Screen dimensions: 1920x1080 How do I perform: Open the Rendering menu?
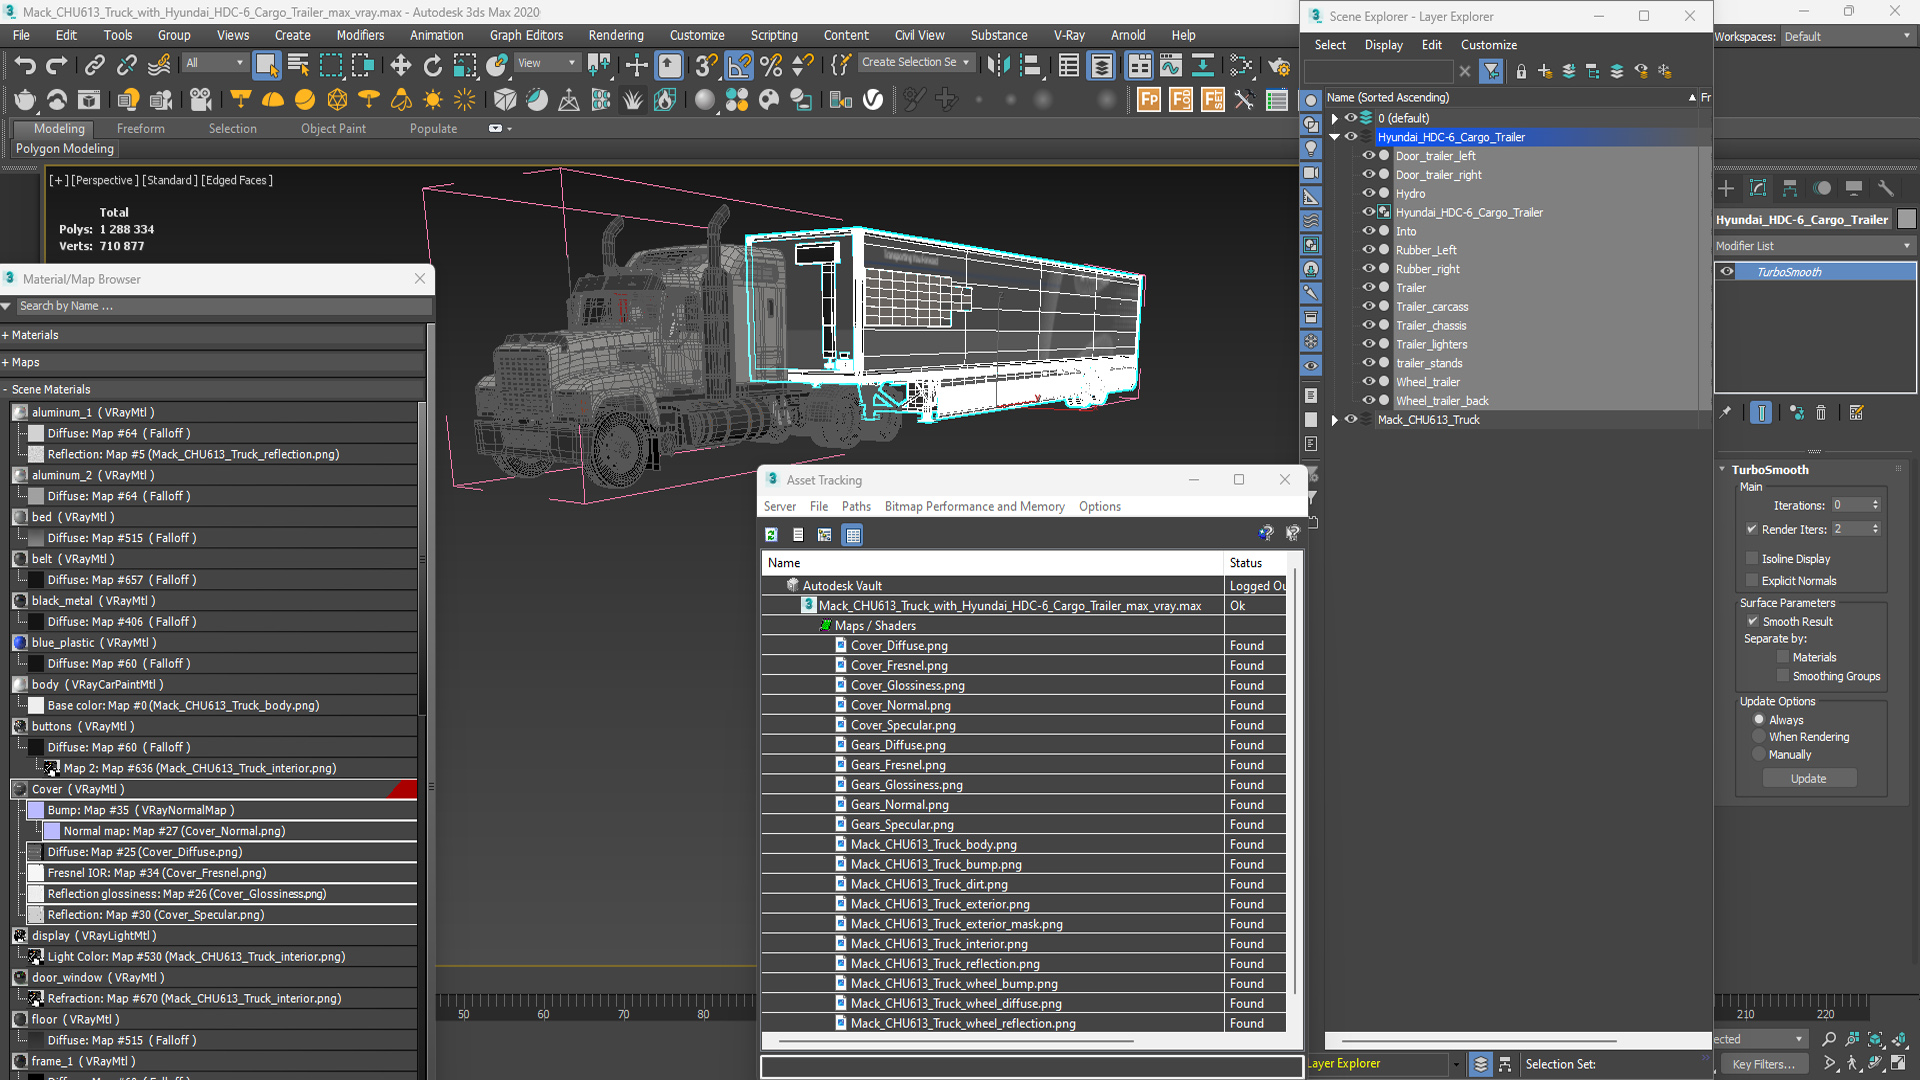(x=616, y=35)
